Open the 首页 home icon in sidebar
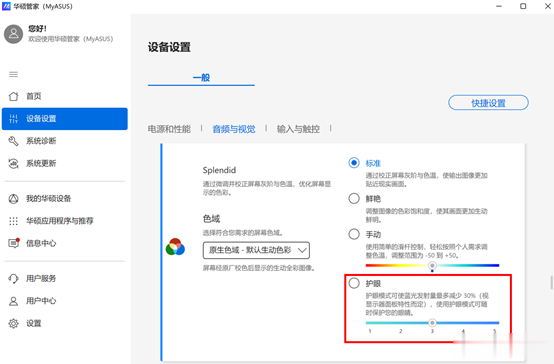Screen dimensions: 554x364 pyautogui.click(x=13, y=96)
